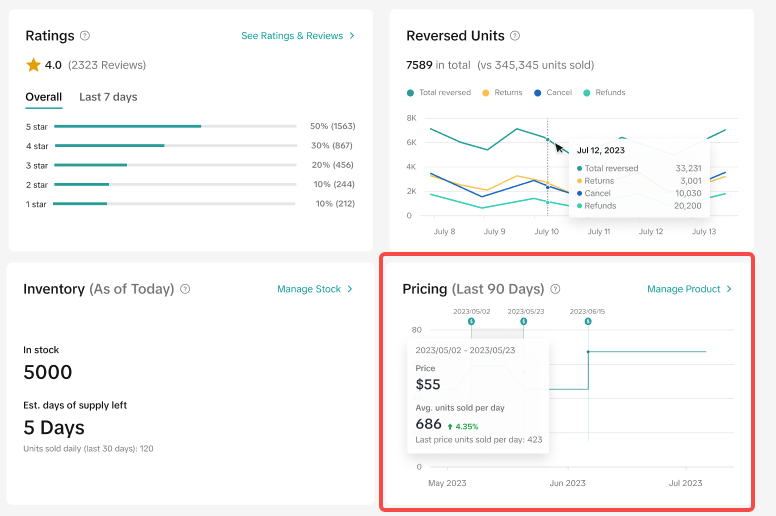This screenshot has width=776, height=516.
Task: Switch to the Last 7 days tab
Action: click(108, 97)
